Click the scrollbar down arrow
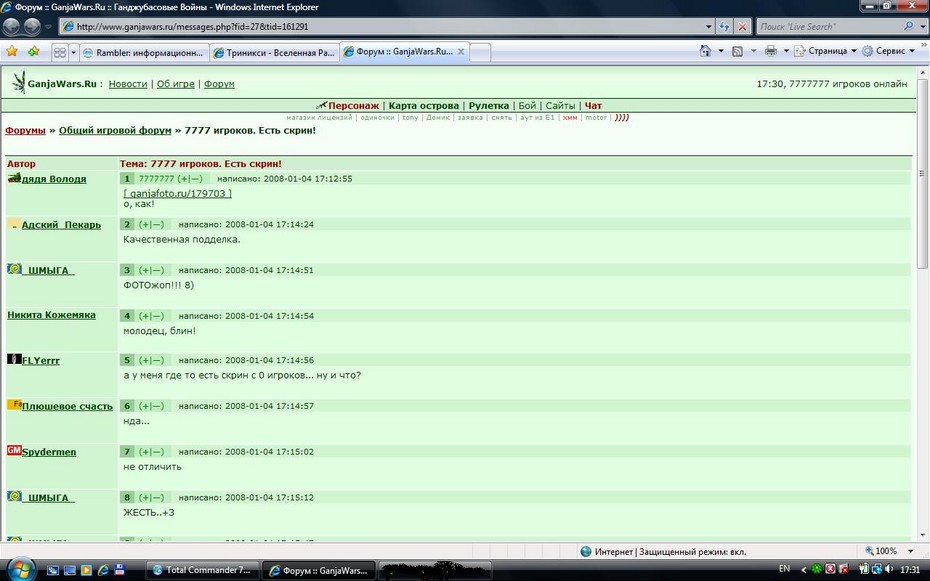 coord(922,535)
